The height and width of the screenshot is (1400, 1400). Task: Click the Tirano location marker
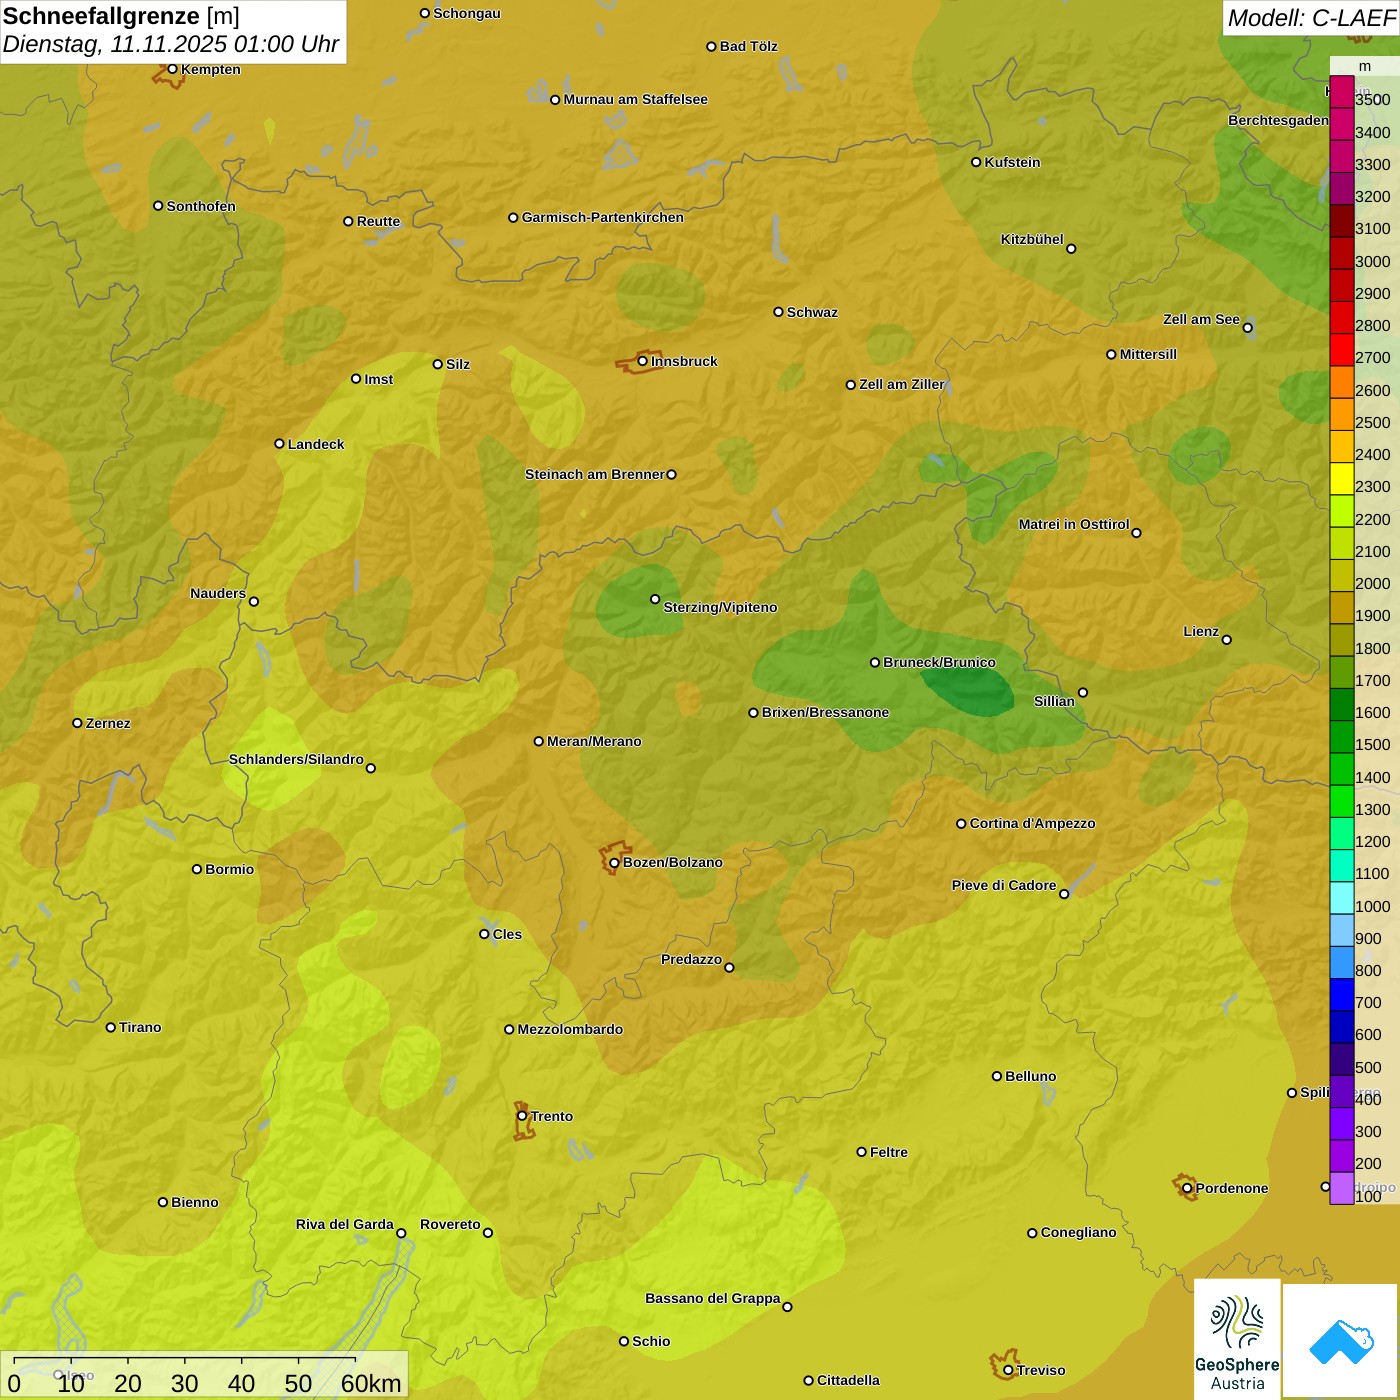[x=111, y=1027]
